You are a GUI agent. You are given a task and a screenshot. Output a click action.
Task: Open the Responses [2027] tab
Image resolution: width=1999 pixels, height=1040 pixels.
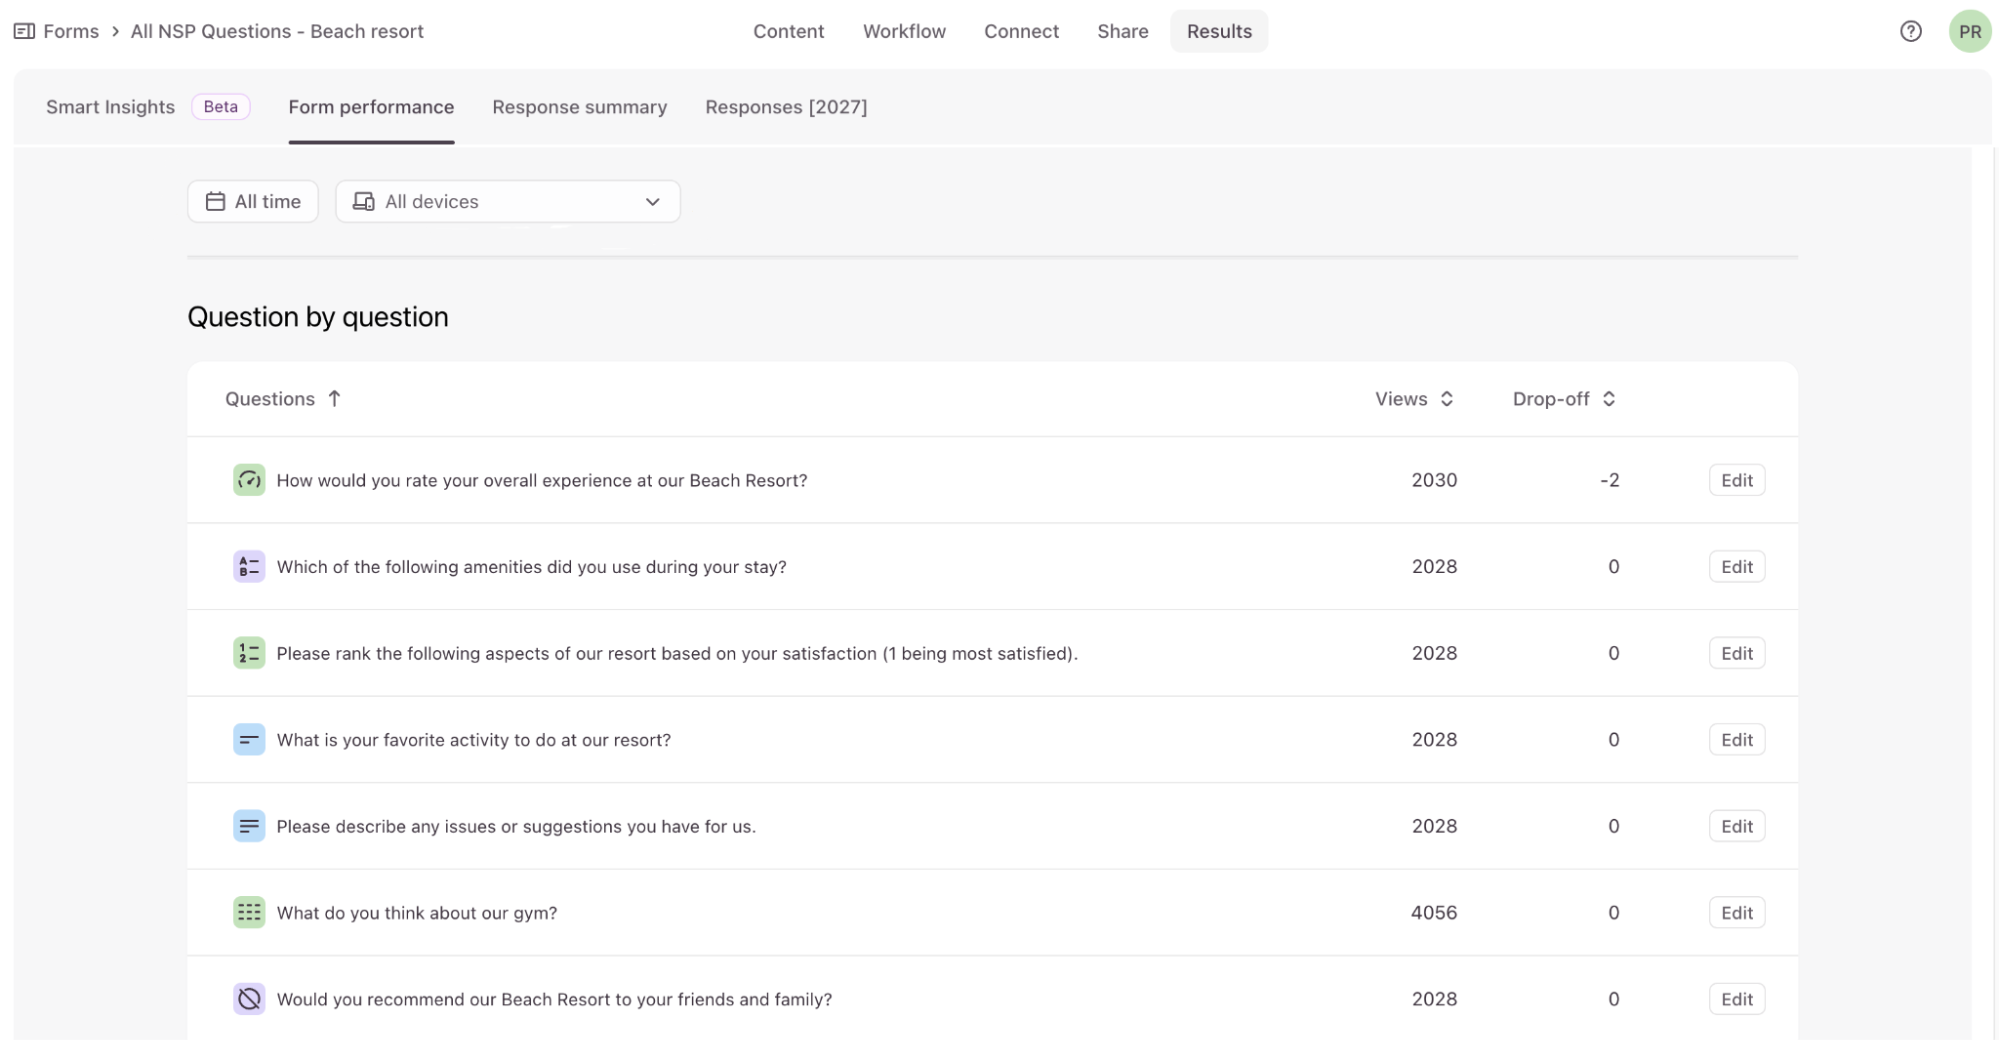pyautogui.click(x=786, y=107)
